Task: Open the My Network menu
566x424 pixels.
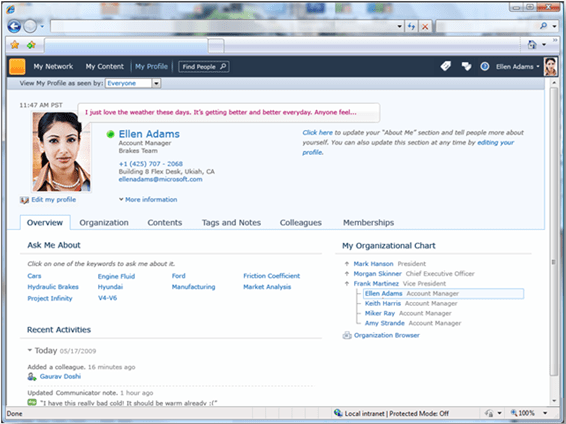Action: (53, 66)
